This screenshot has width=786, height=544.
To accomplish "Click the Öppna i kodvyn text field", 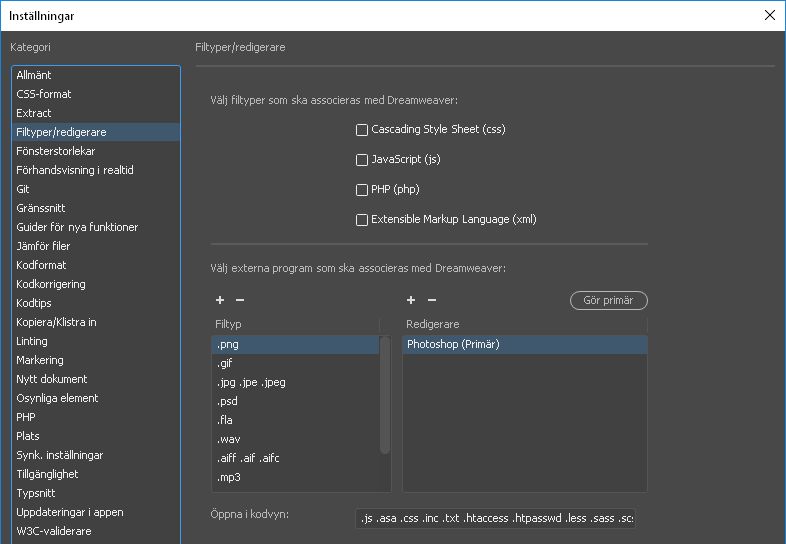I will (496, 518).
